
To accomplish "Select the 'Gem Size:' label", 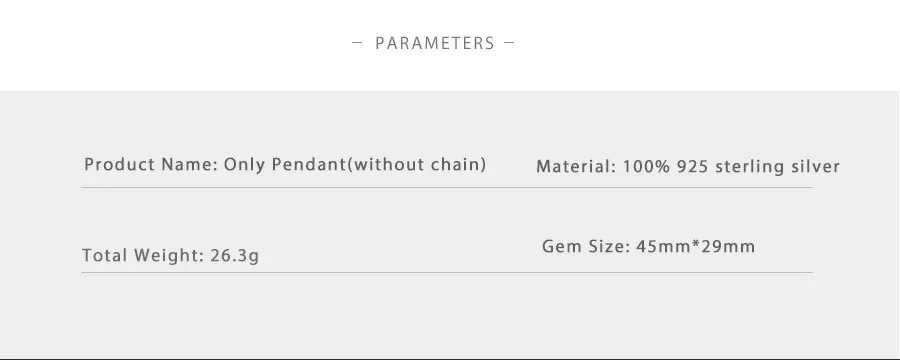I will (586, 247).
